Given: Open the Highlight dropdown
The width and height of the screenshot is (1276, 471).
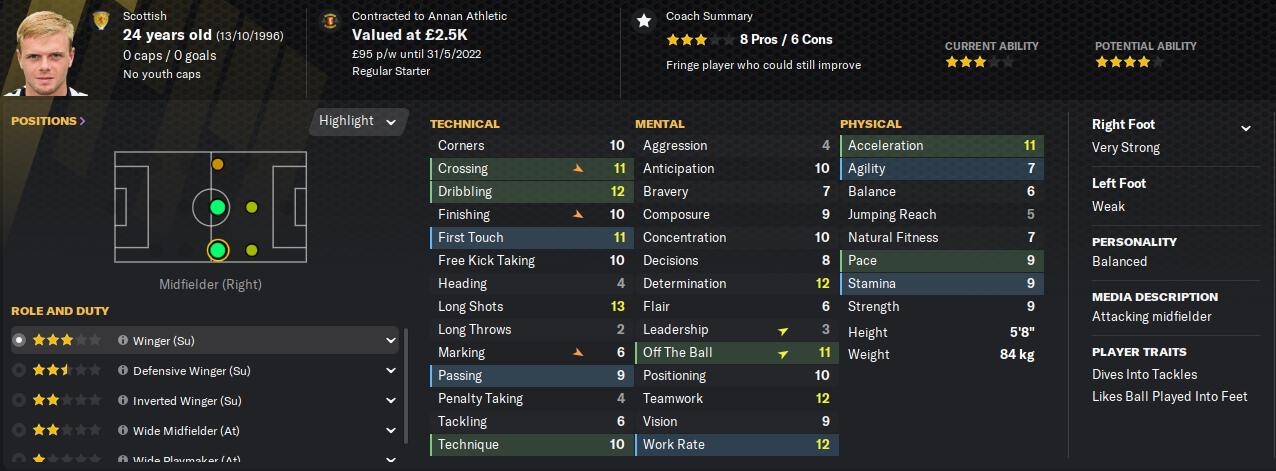Looking at the screenshot, I should coord(359,121).
